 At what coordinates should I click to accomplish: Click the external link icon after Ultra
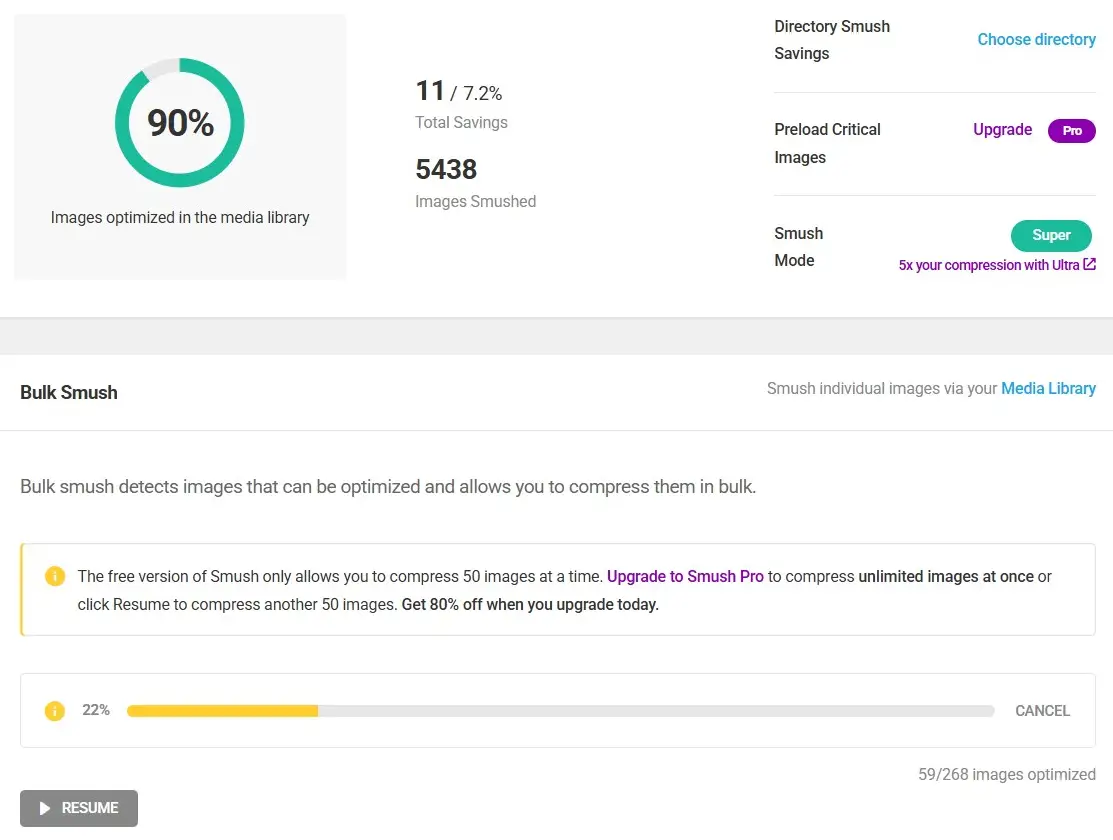pos(1090,265)
